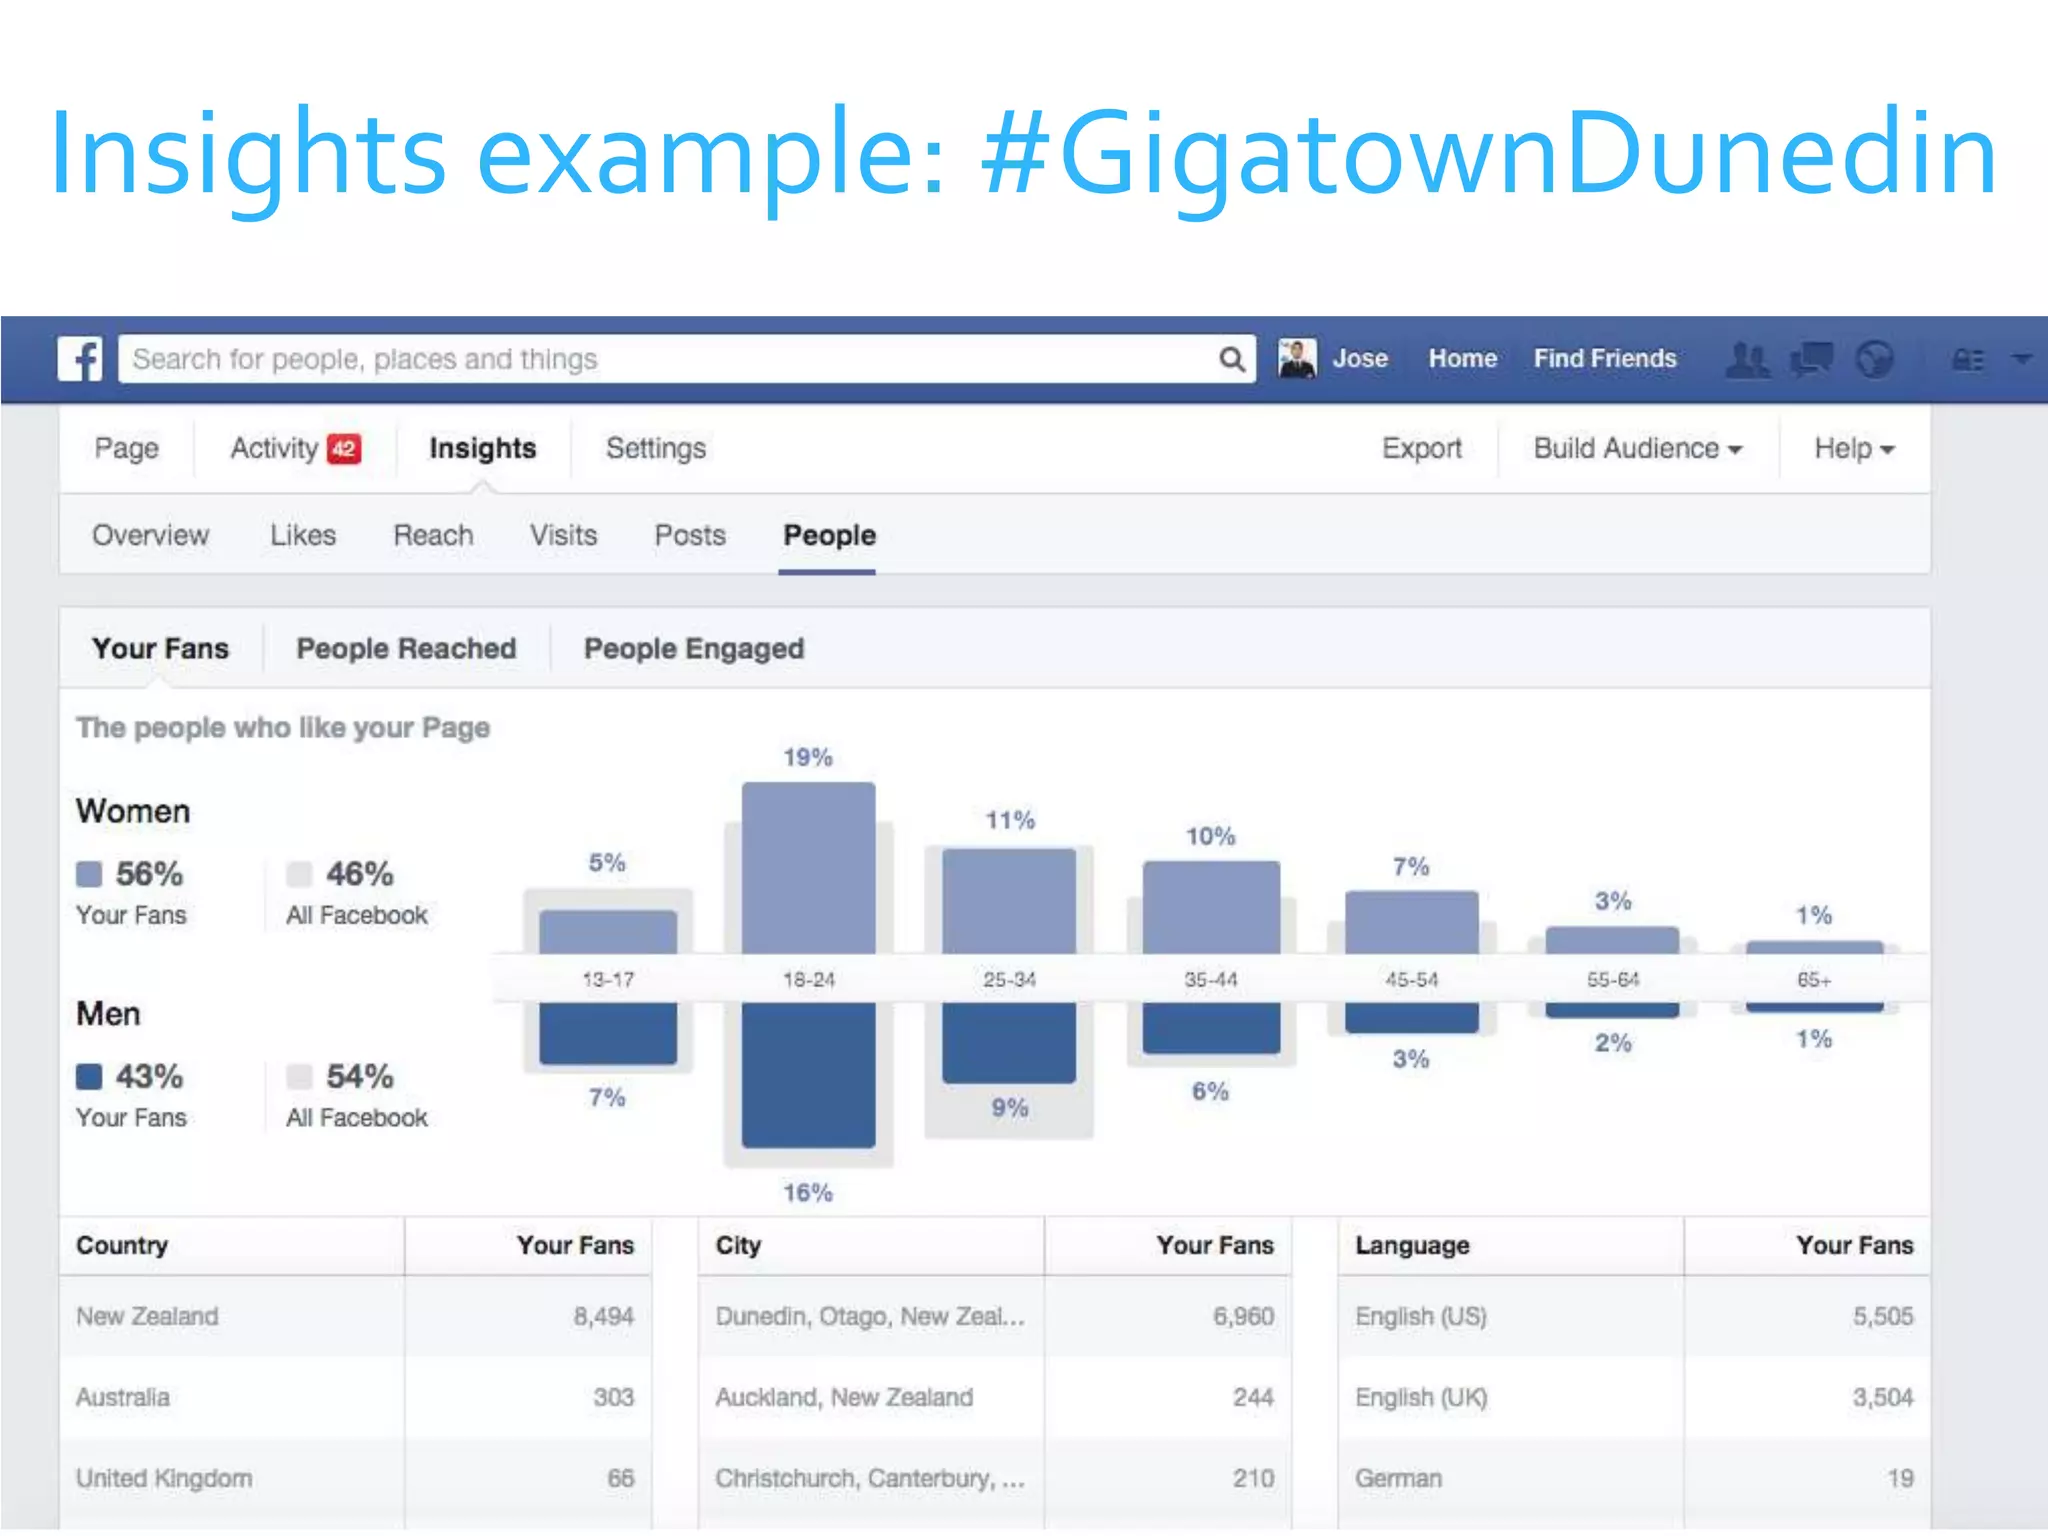Click the women 25-34 bar showing 11%
Screen dimensions: 2048x1536
click(x=1009, y=901)
